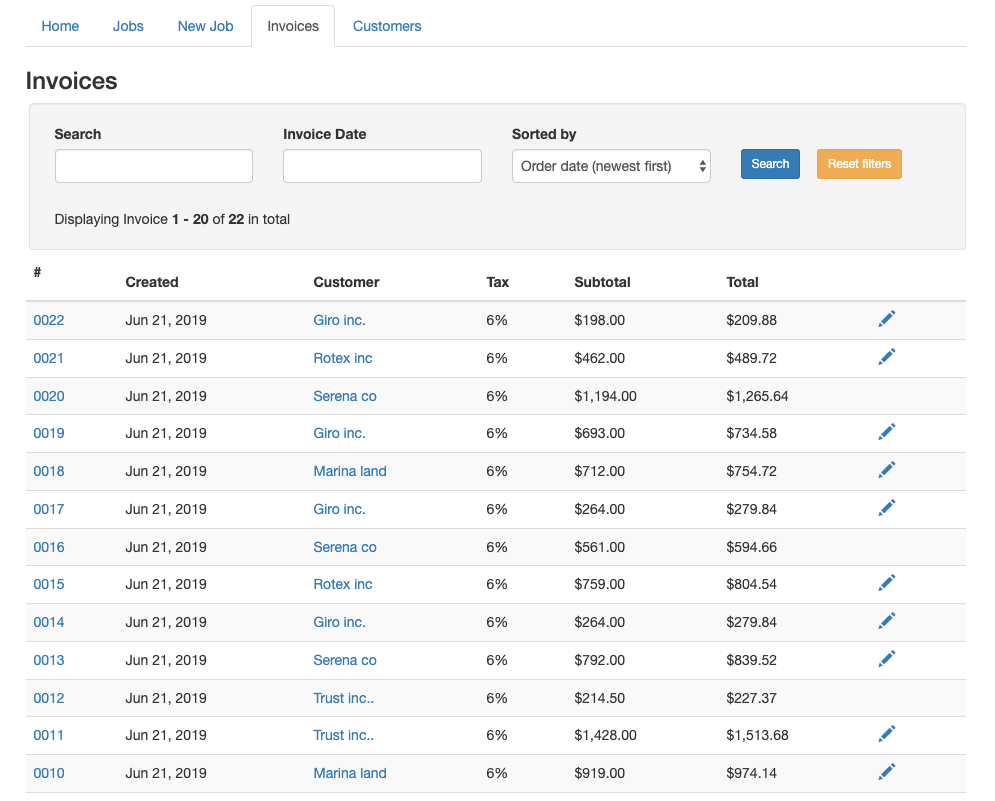This screenshot has height=801, width=995.
Task: Open Giro inc. customer on invoice 0017
Action: [339, 509]
